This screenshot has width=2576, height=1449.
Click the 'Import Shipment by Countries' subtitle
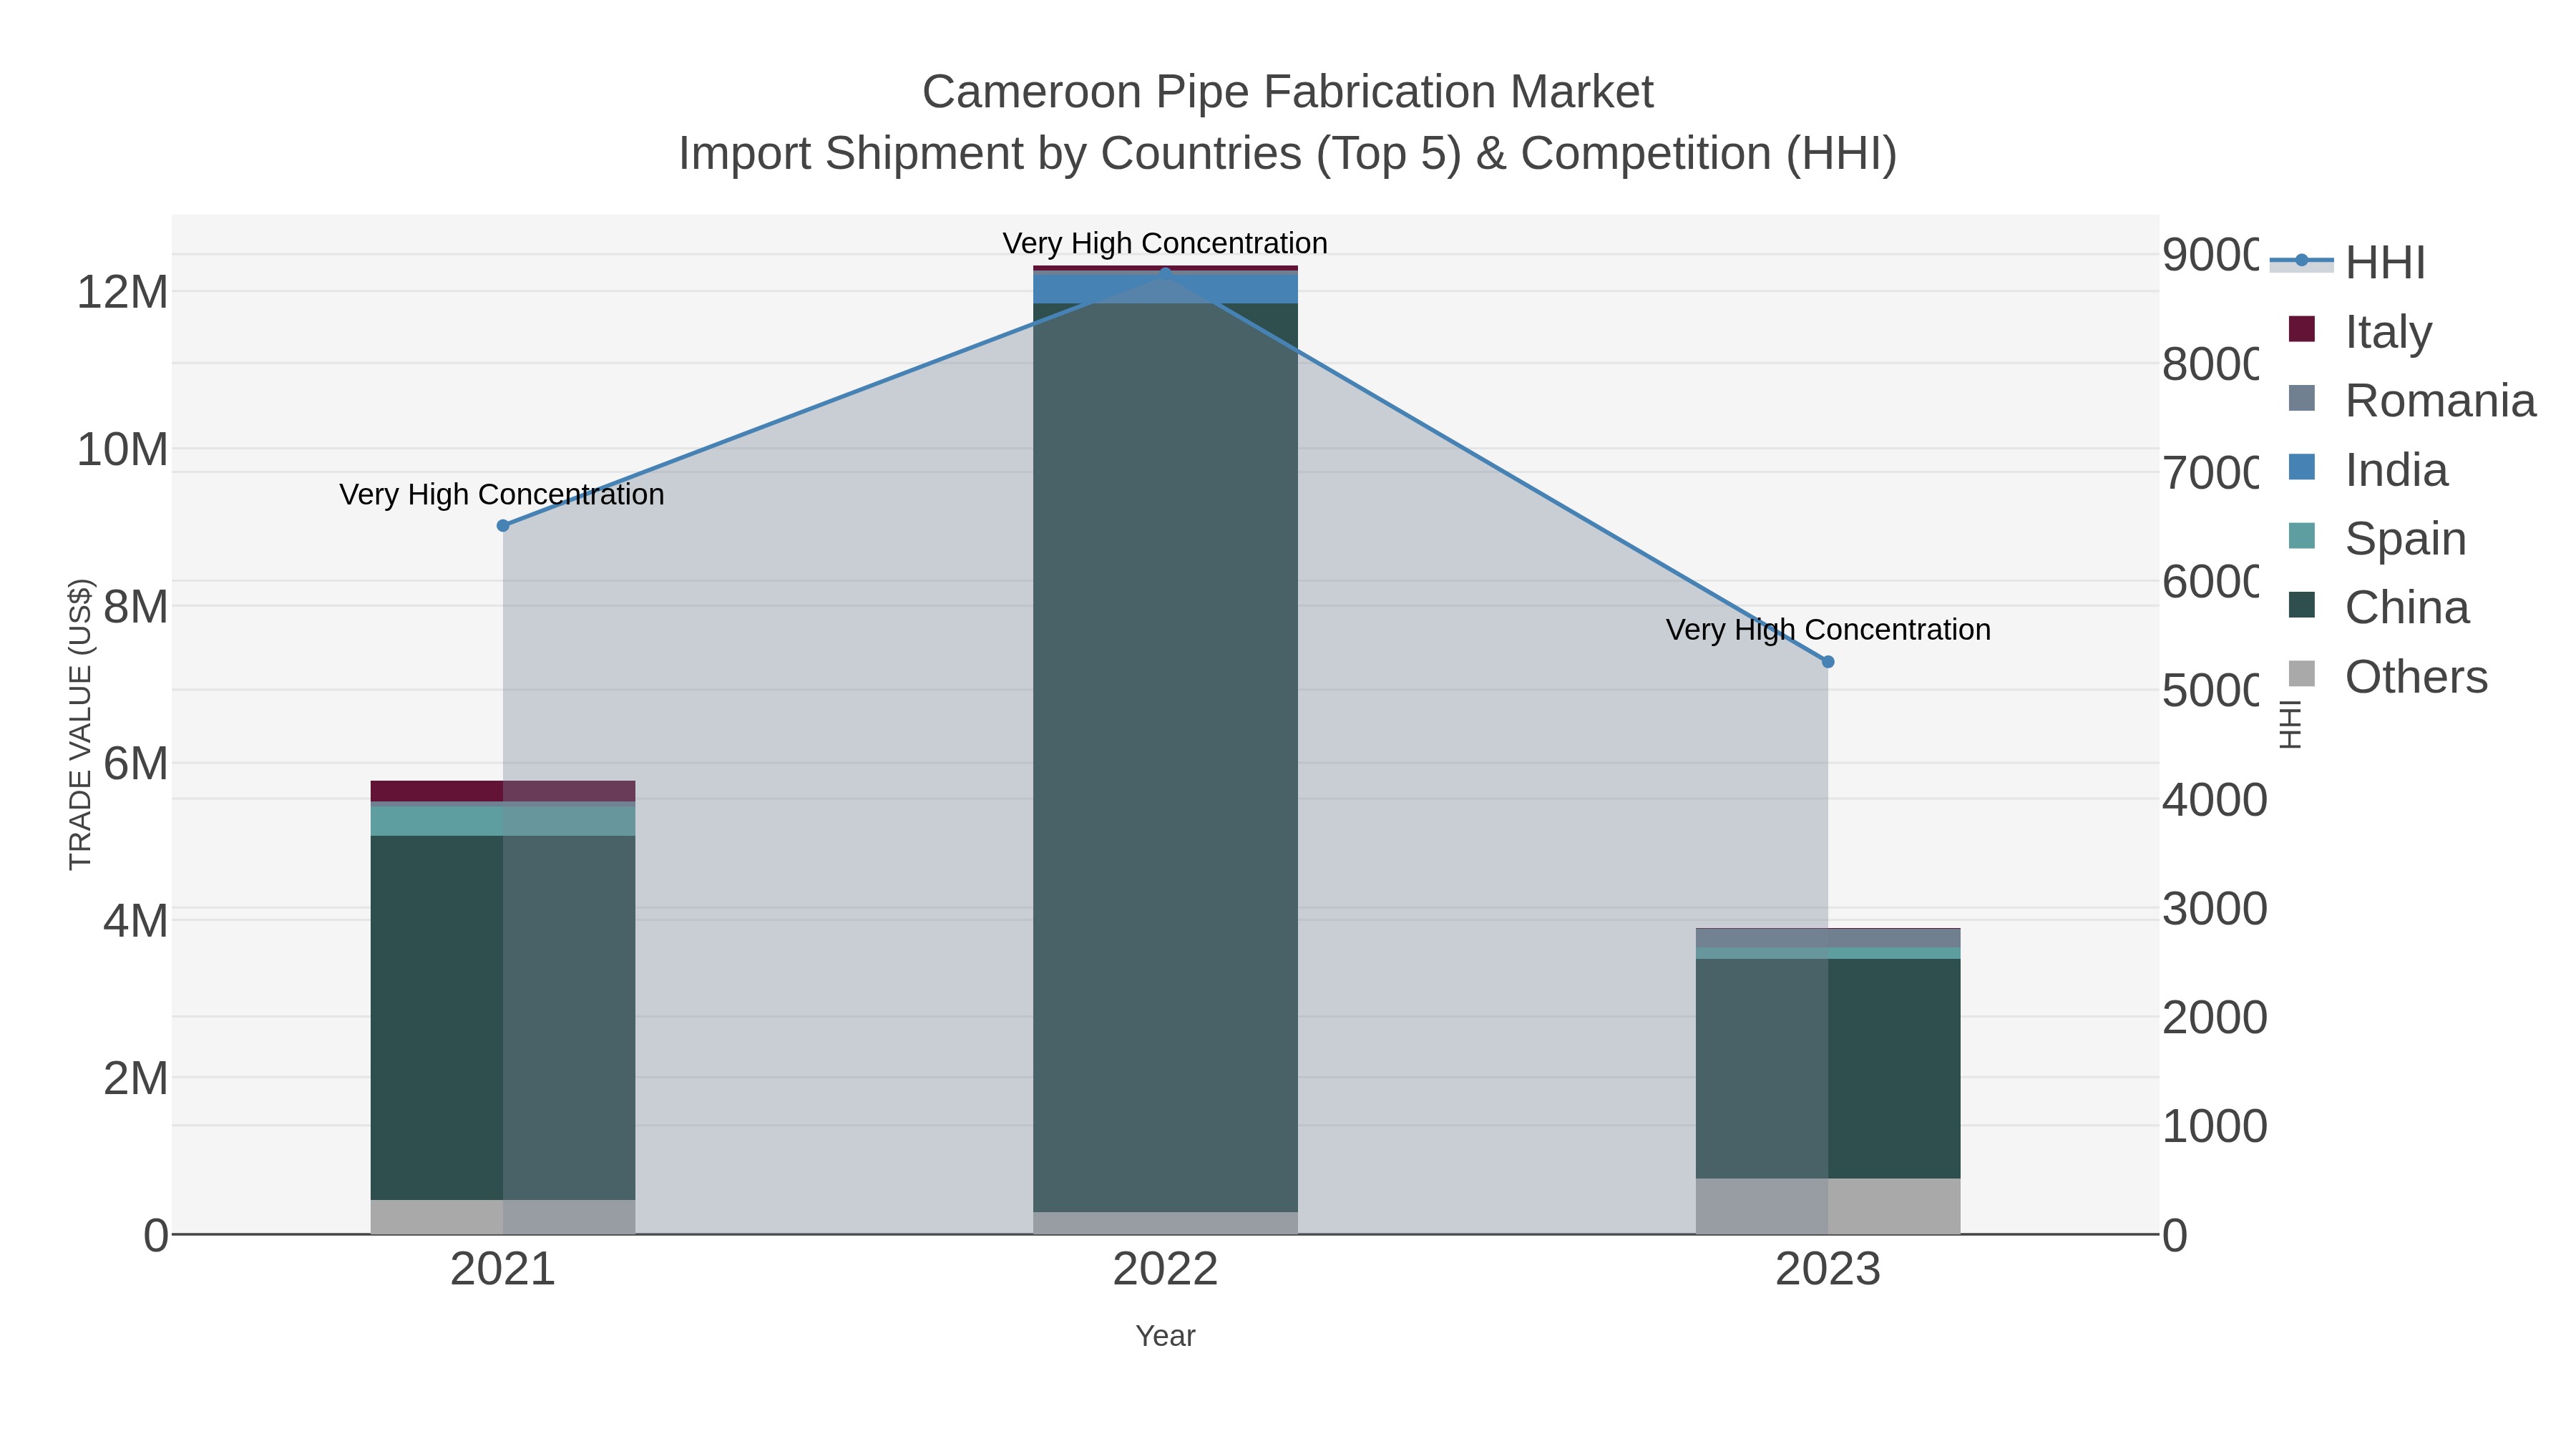[x=1288, y=154]
